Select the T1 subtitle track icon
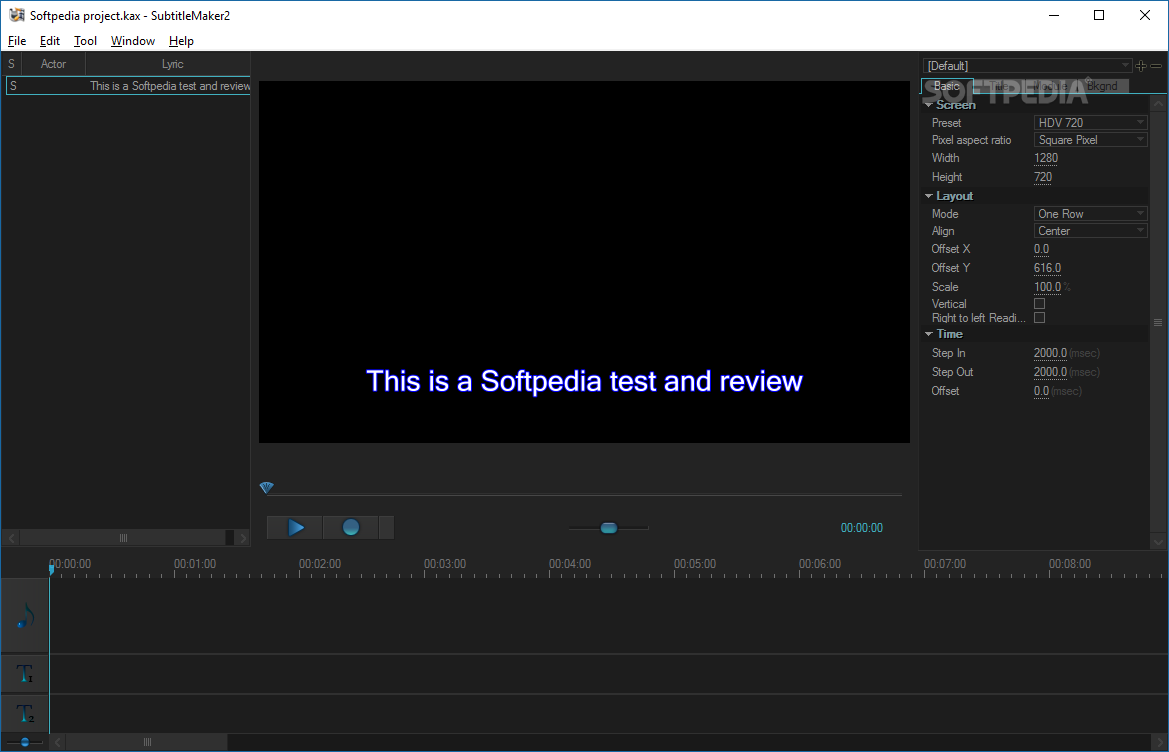Screen dimensions: 1169x752 [x=25, y=674]
